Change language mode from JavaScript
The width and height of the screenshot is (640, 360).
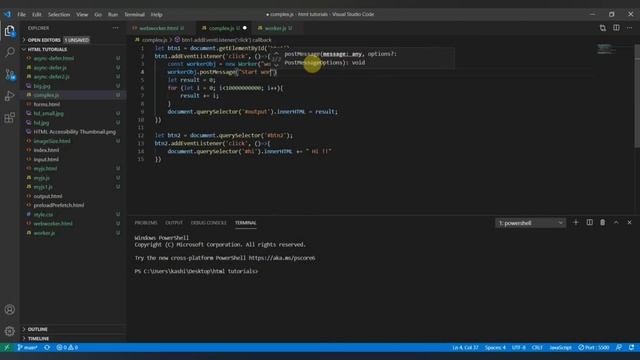click(x=560, y=347)
